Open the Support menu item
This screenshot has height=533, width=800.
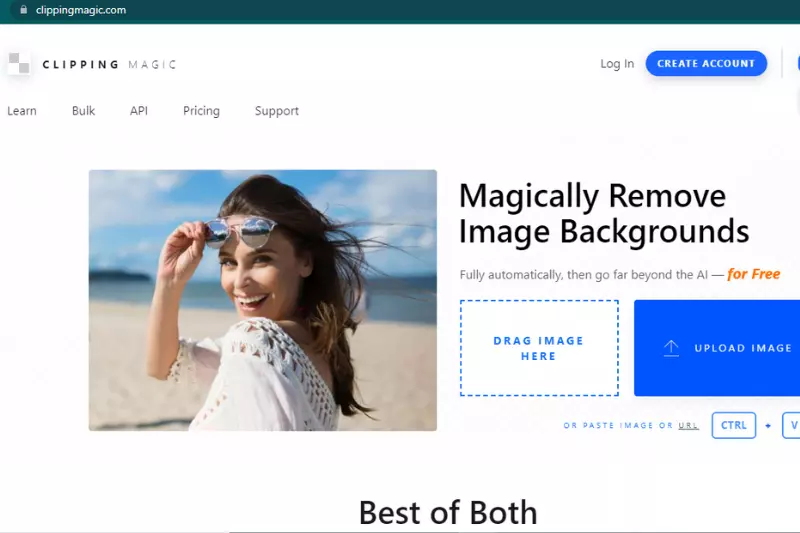point(277,111)
